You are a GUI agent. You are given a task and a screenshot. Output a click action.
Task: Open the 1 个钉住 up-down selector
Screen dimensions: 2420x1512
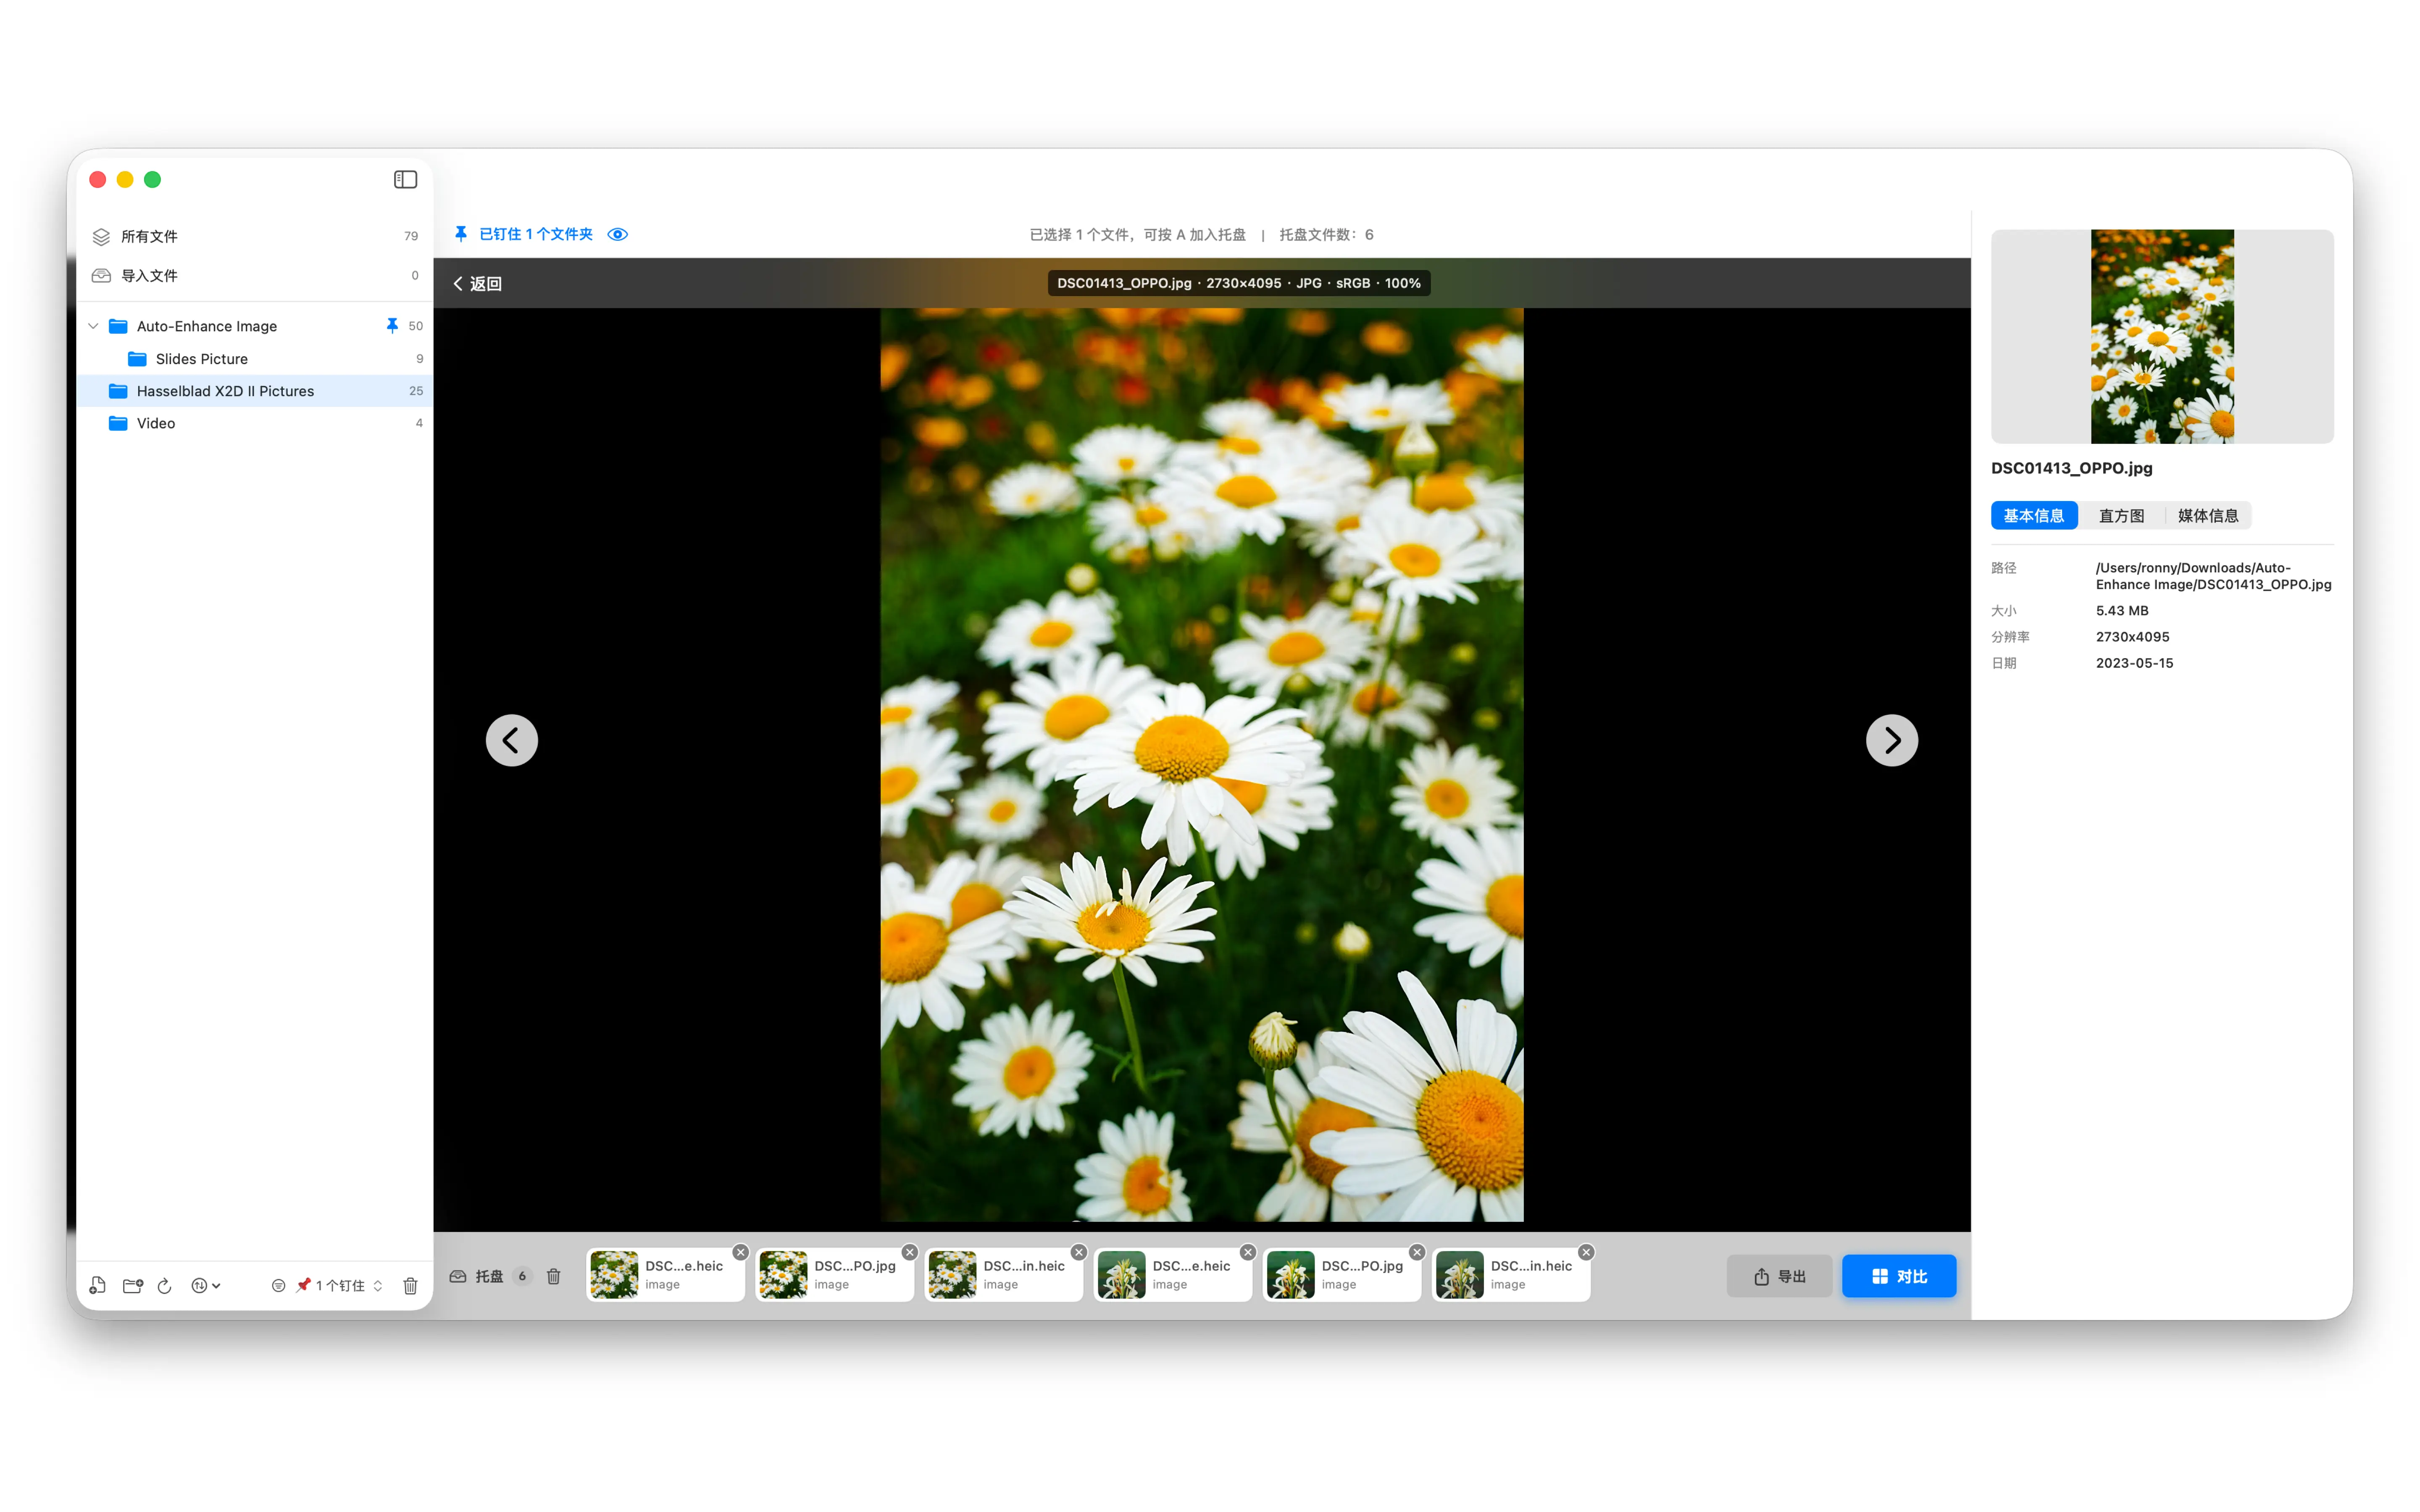(378, 1286)
